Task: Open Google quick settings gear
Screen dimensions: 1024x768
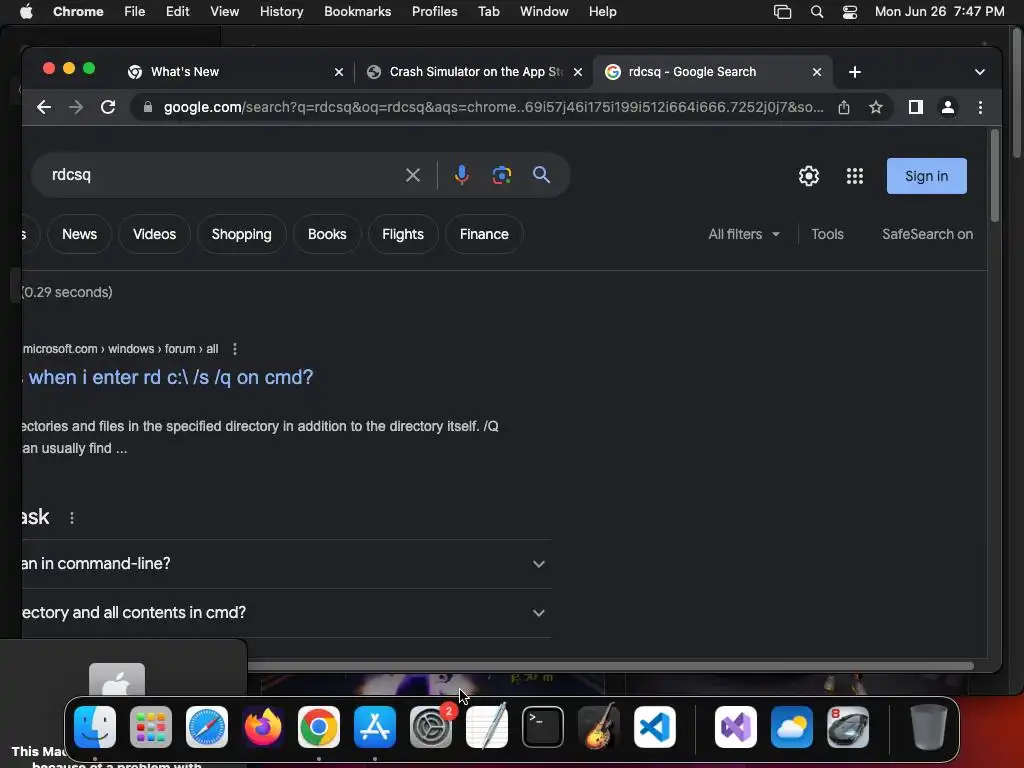Action: click(x=808, y=176)
